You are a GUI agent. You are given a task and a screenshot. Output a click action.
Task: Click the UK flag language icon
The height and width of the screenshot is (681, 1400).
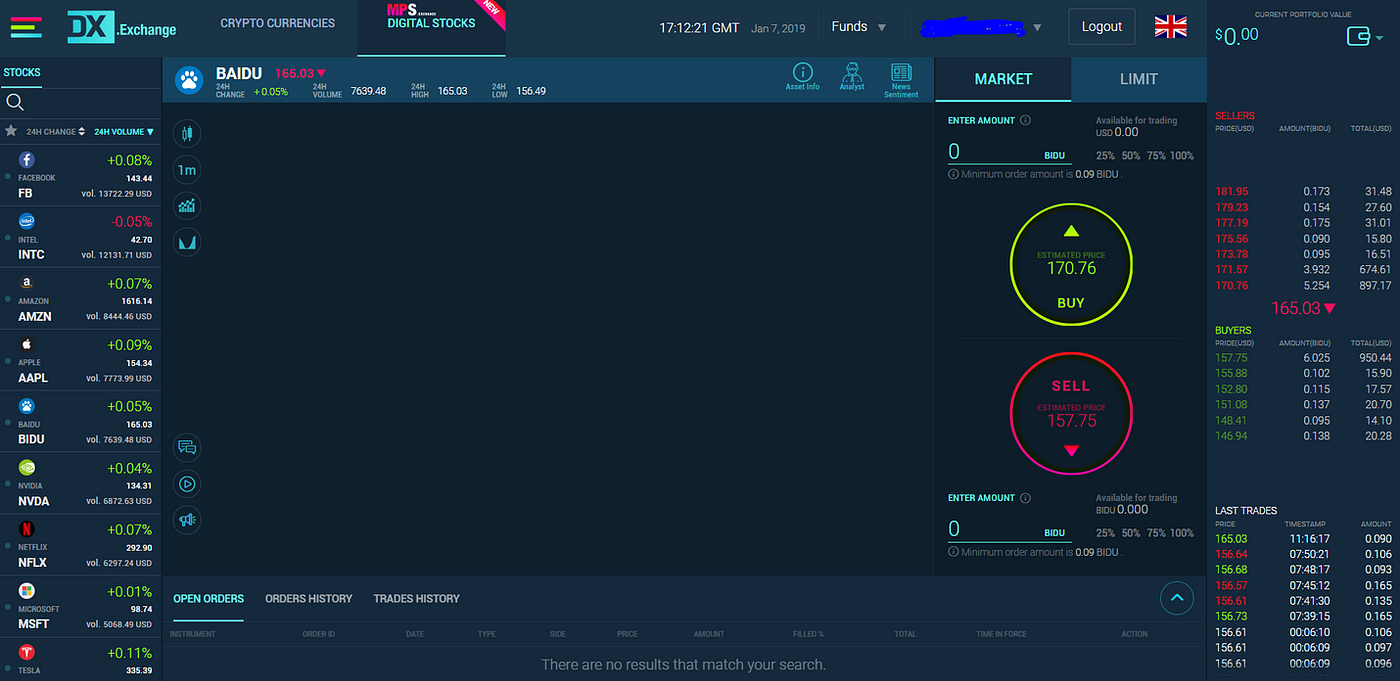(x=1170, y=27)
